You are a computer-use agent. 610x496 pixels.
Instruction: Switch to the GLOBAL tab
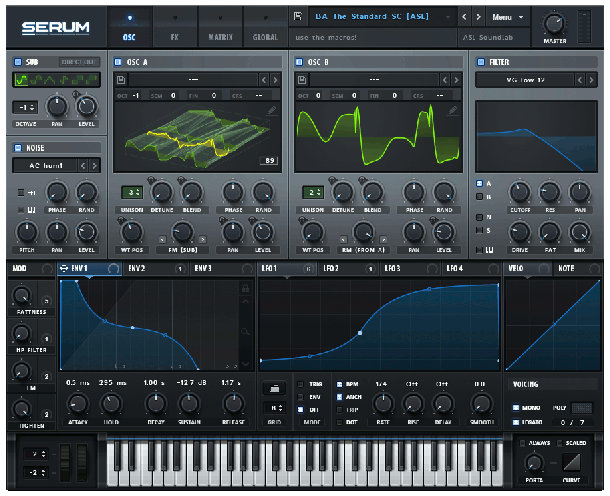pyautogui.click(x=265, y=27)
